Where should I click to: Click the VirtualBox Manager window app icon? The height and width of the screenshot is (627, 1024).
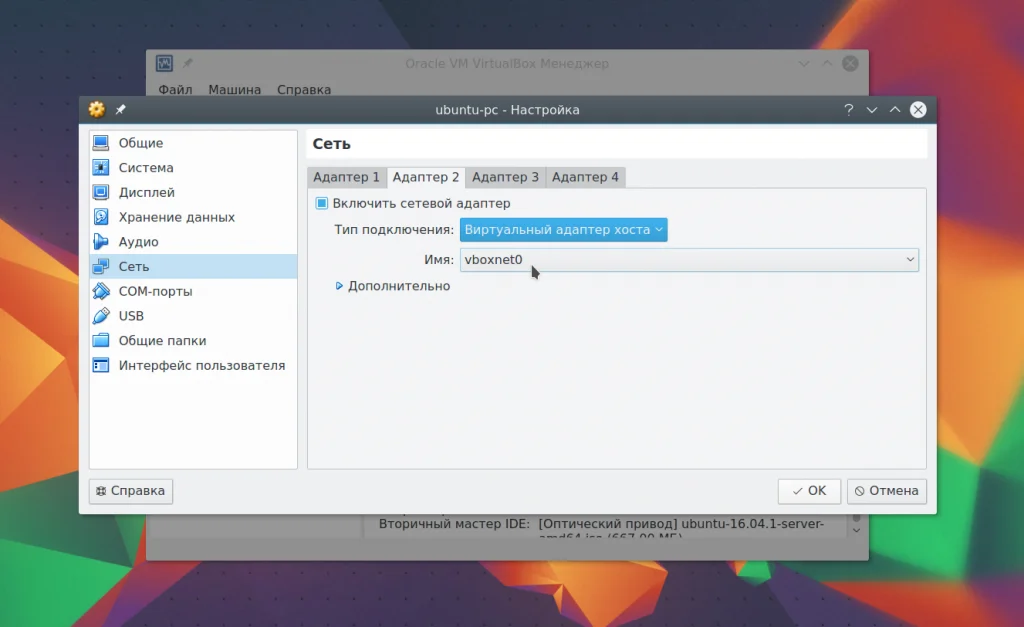pos(164,63)
